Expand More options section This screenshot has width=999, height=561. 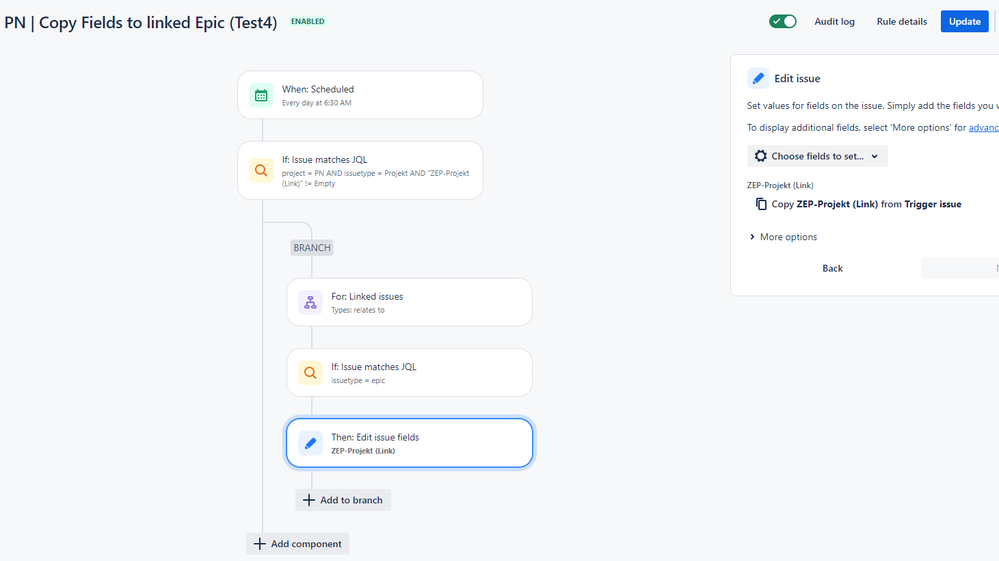(x=783, y=237)
